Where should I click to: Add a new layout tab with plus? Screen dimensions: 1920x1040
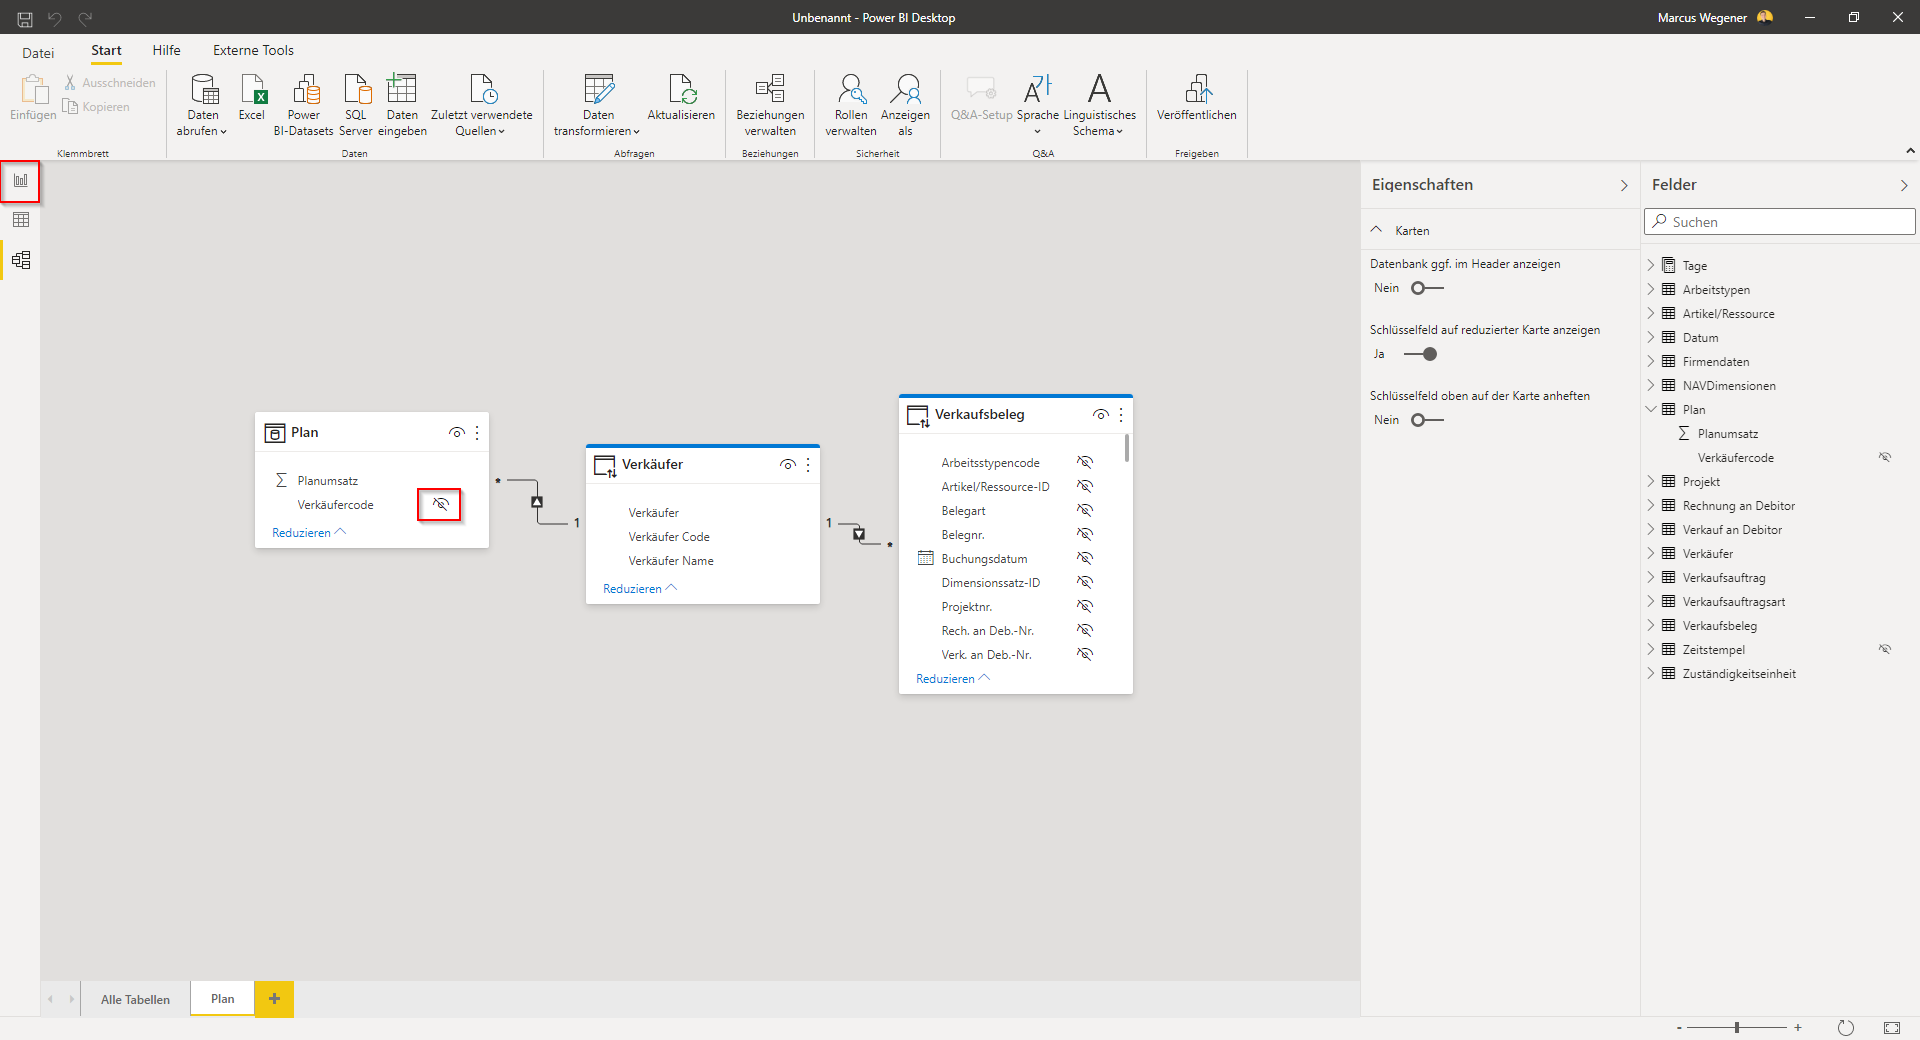[x=274, y=999]
